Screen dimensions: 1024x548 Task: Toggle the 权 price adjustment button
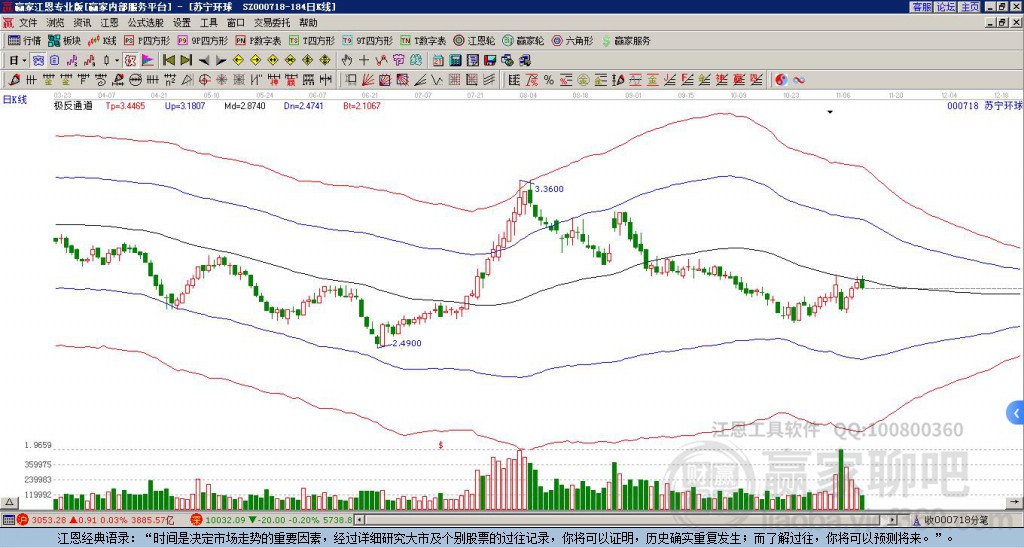[x=130, y=61]
